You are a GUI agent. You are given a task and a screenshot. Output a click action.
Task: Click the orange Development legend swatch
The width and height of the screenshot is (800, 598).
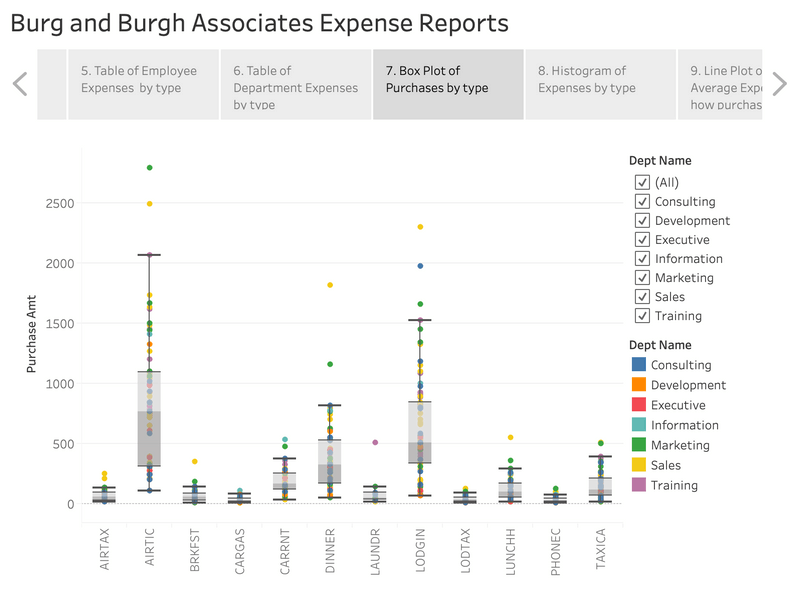[639, 385]
